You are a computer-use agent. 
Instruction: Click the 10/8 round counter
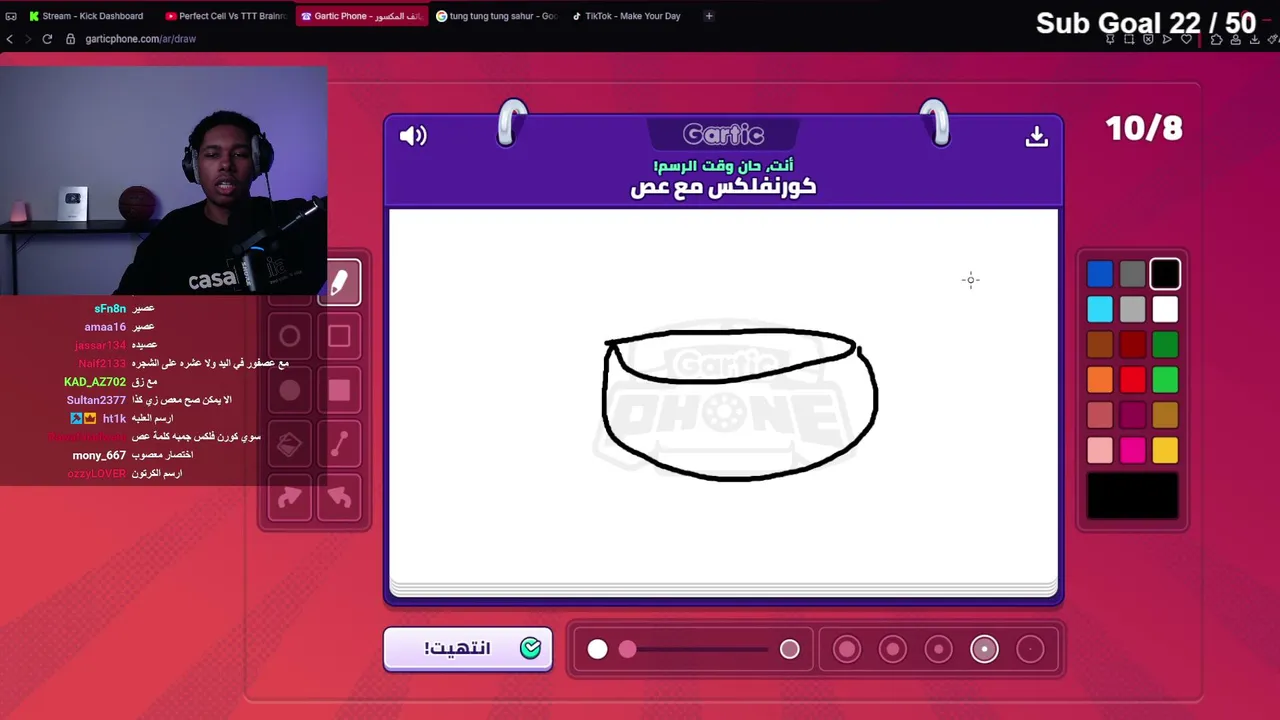click(1144, 129)
